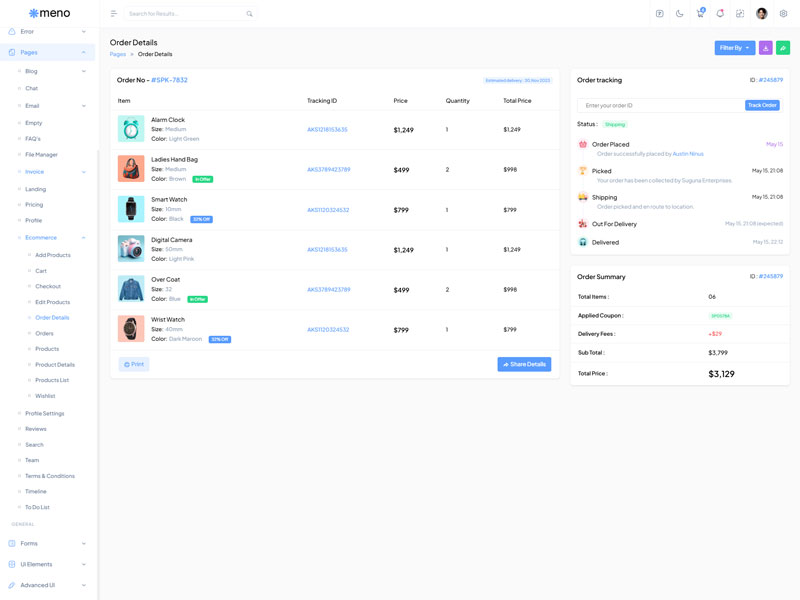Click the Track Order button
Viewport: 800px width, 600px height.
pos(762,105)
